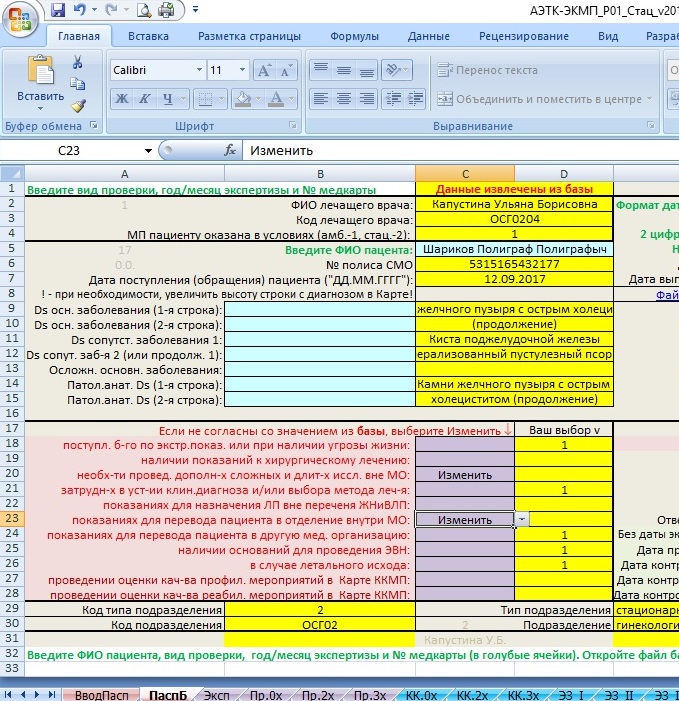The height and width of the screenshot is (701, 679).
Task: Activate the format painter brush
Action: click(x=78, y=106)
